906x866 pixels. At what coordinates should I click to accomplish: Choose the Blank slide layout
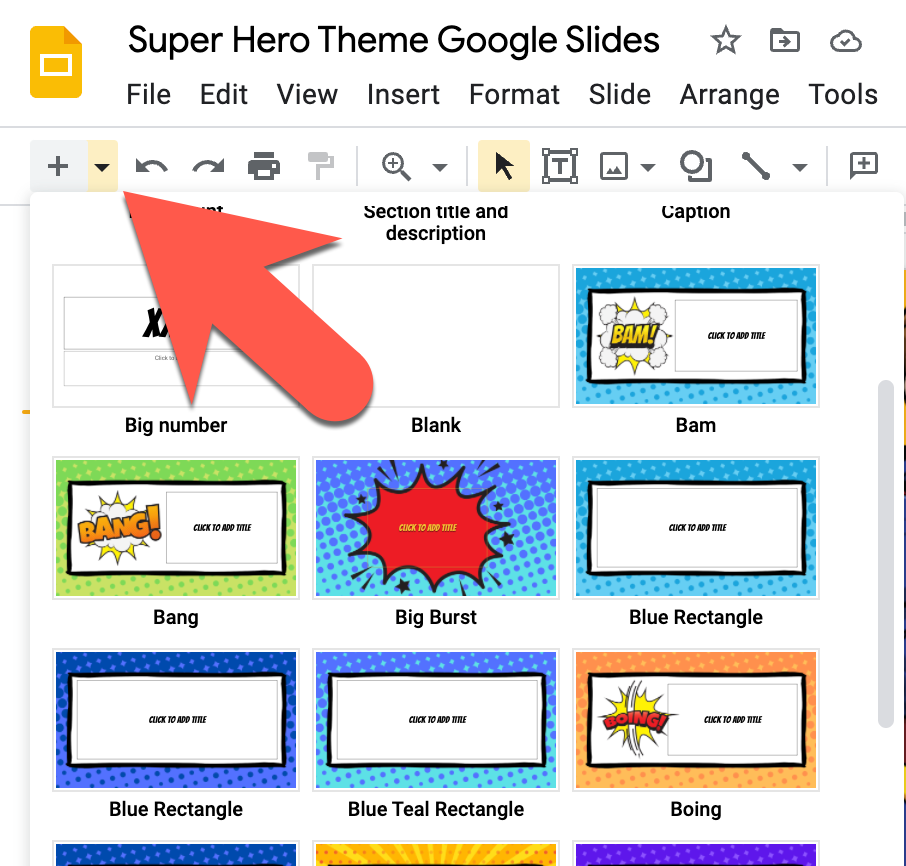pos(436,336)
